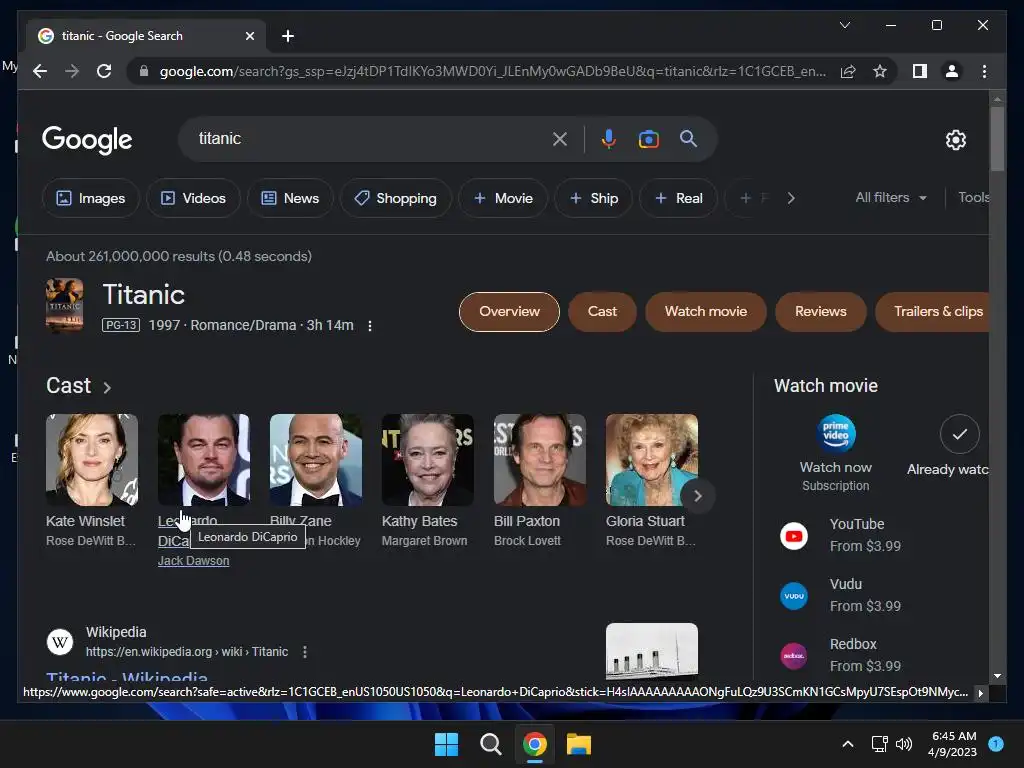Click the Titanic movie poster thumbnail
This screenshot has width=1024, height=768.
pyautogui.click(x=65, y=305)
